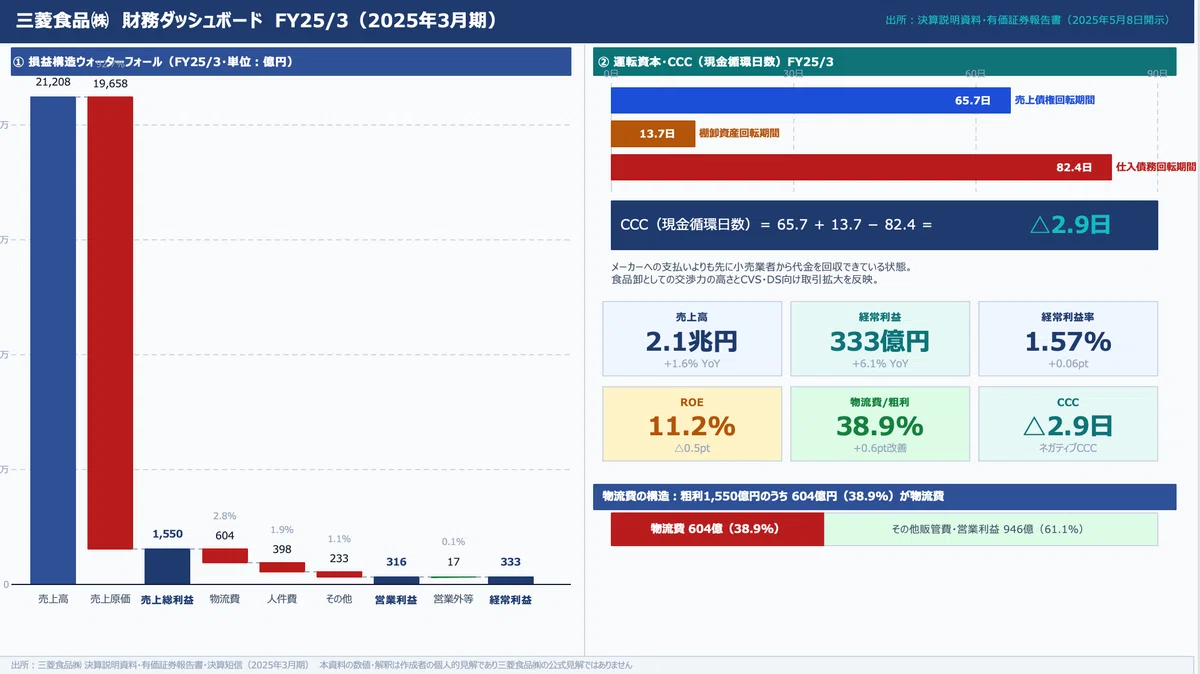Click the red 売上原価 bar labeled 19,658

click(x=110, y=323)
